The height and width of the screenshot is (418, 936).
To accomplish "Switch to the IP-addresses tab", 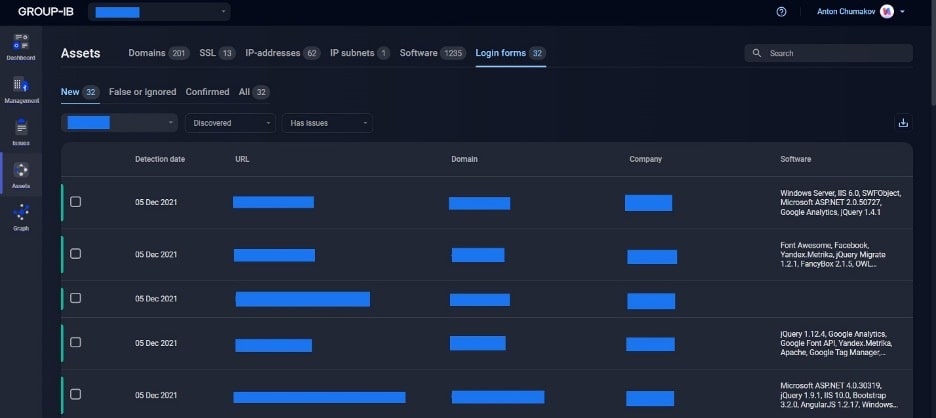I will click(283, 53).
